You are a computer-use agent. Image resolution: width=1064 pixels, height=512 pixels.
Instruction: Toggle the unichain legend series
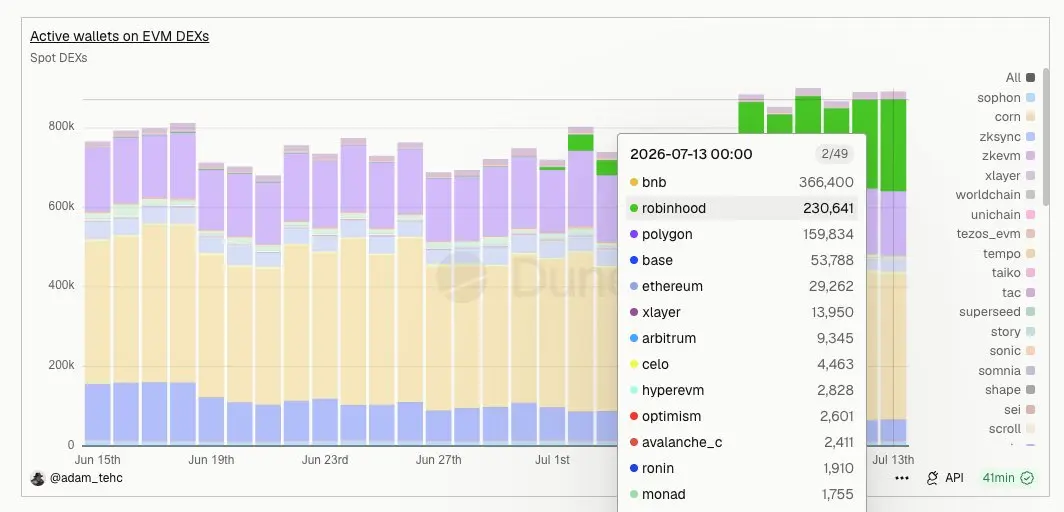(x=1003, y=215)
